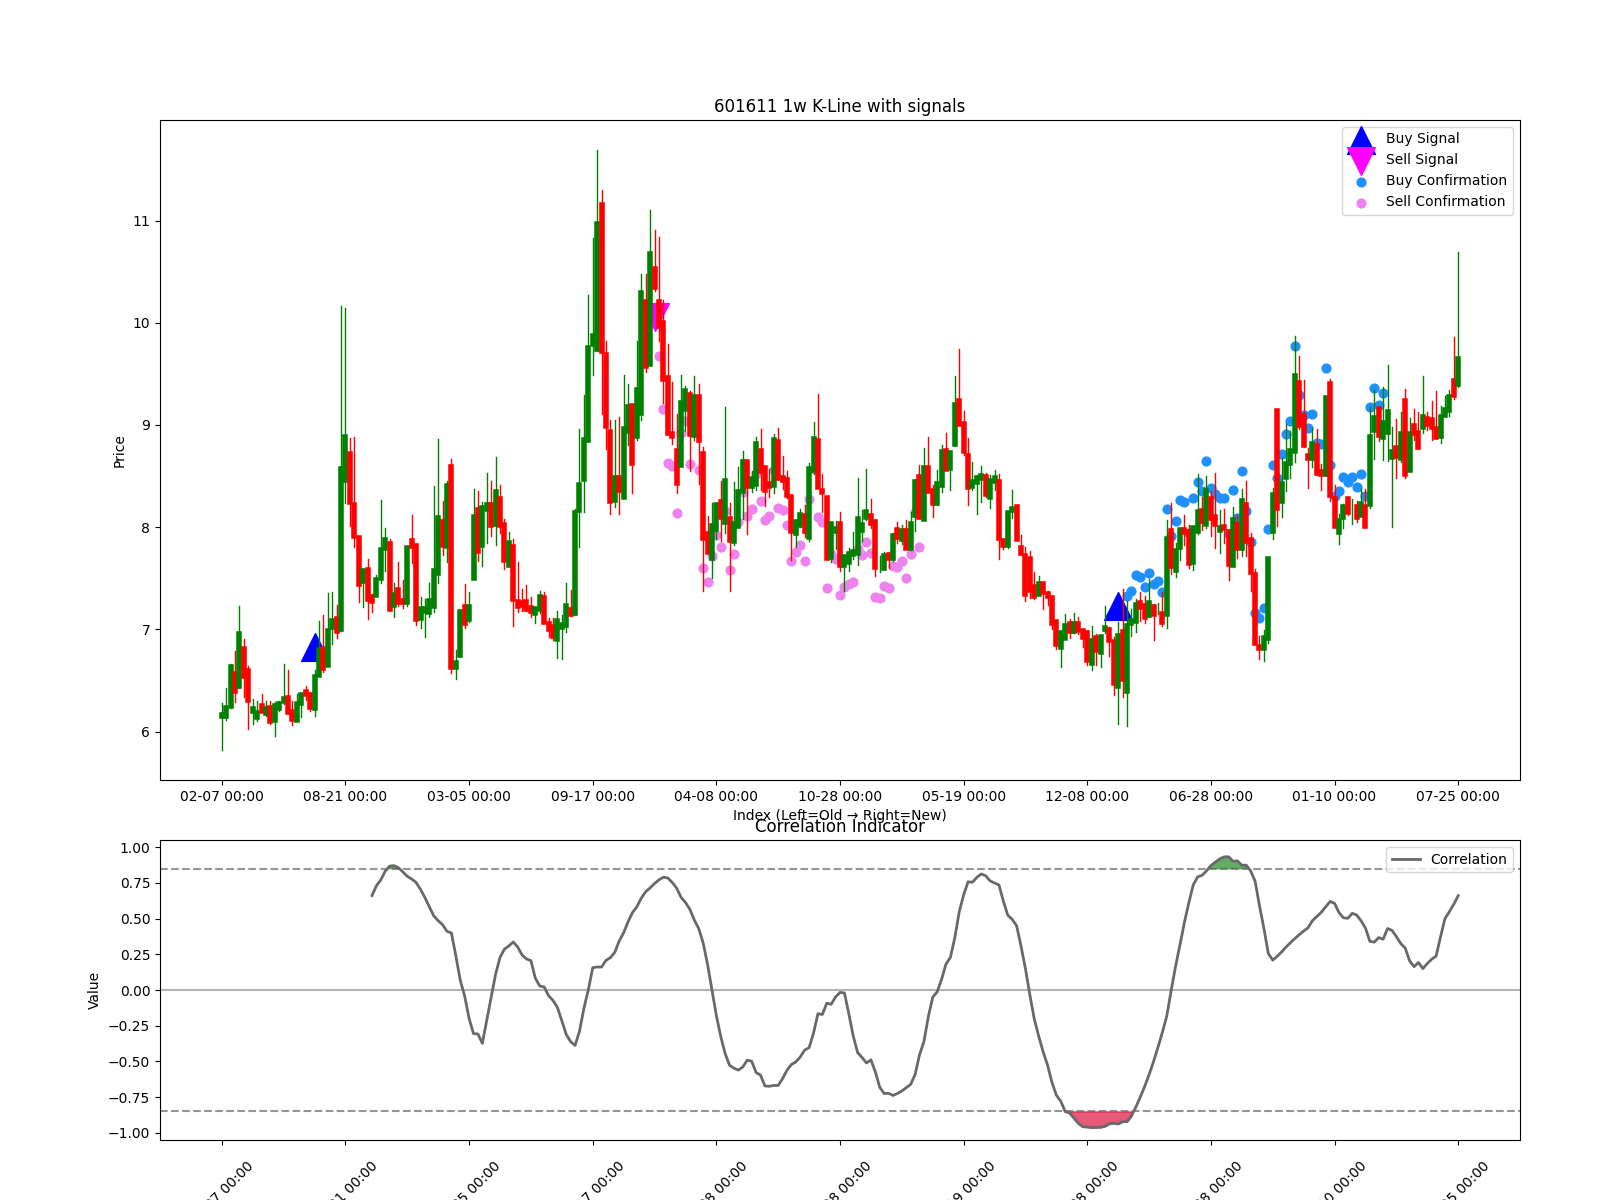
Task: Click the chart title '601611 1w K-Line with signals'
Action: click(x=839, y=106)
